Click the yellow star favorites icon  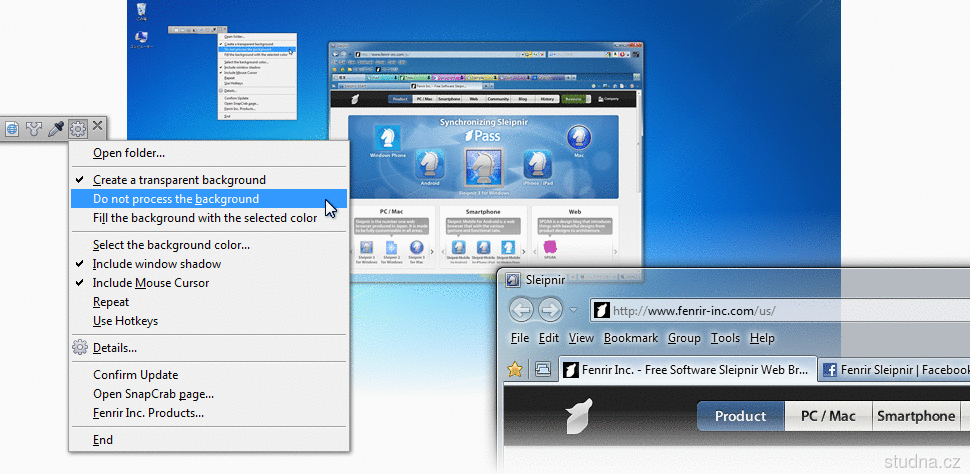pos(515,369)
